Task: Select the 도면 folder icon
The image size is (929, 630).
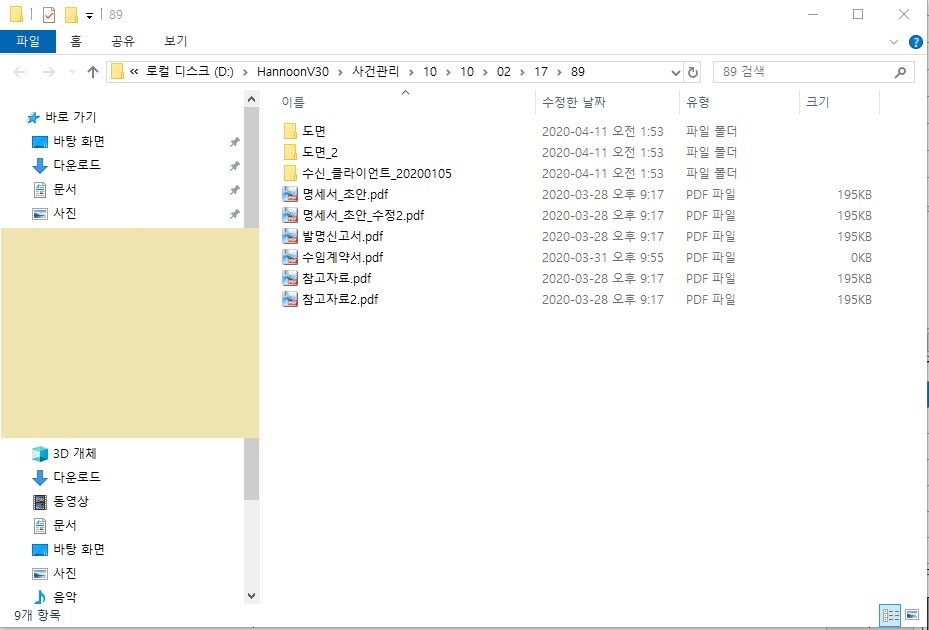Action: click(x=290, y=131)
